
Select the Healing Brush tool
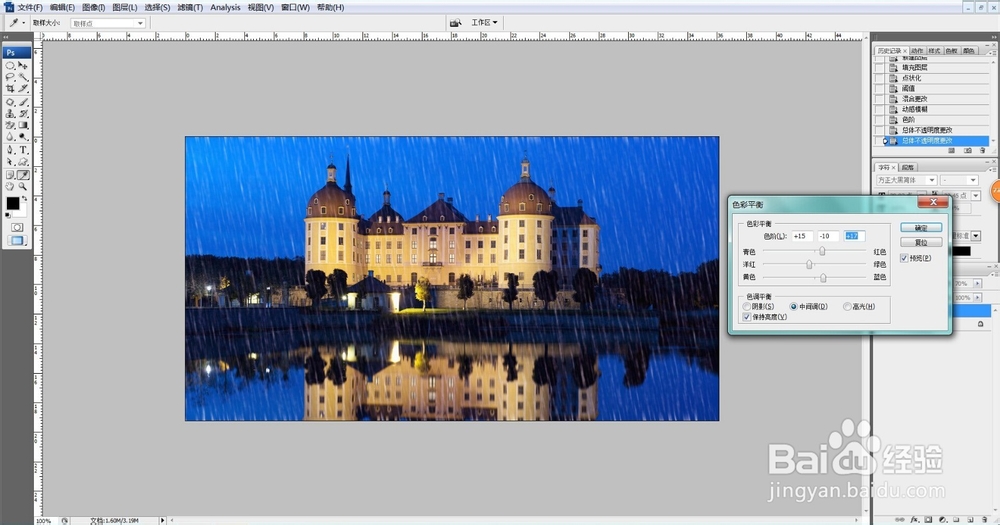pos(10,102)
